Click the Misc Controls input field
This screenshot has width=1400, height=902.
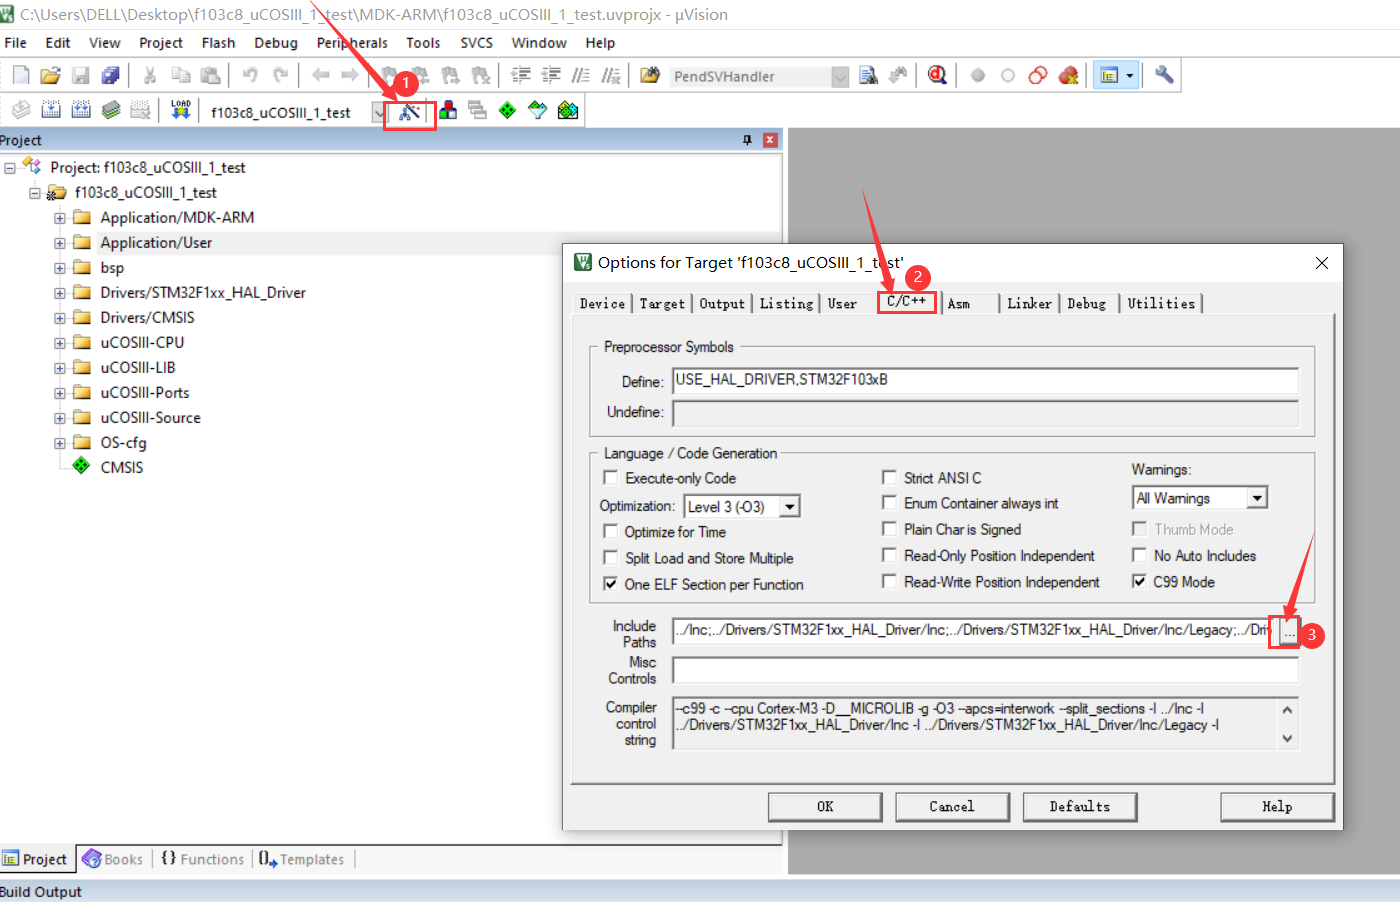(x=985, y=669)
